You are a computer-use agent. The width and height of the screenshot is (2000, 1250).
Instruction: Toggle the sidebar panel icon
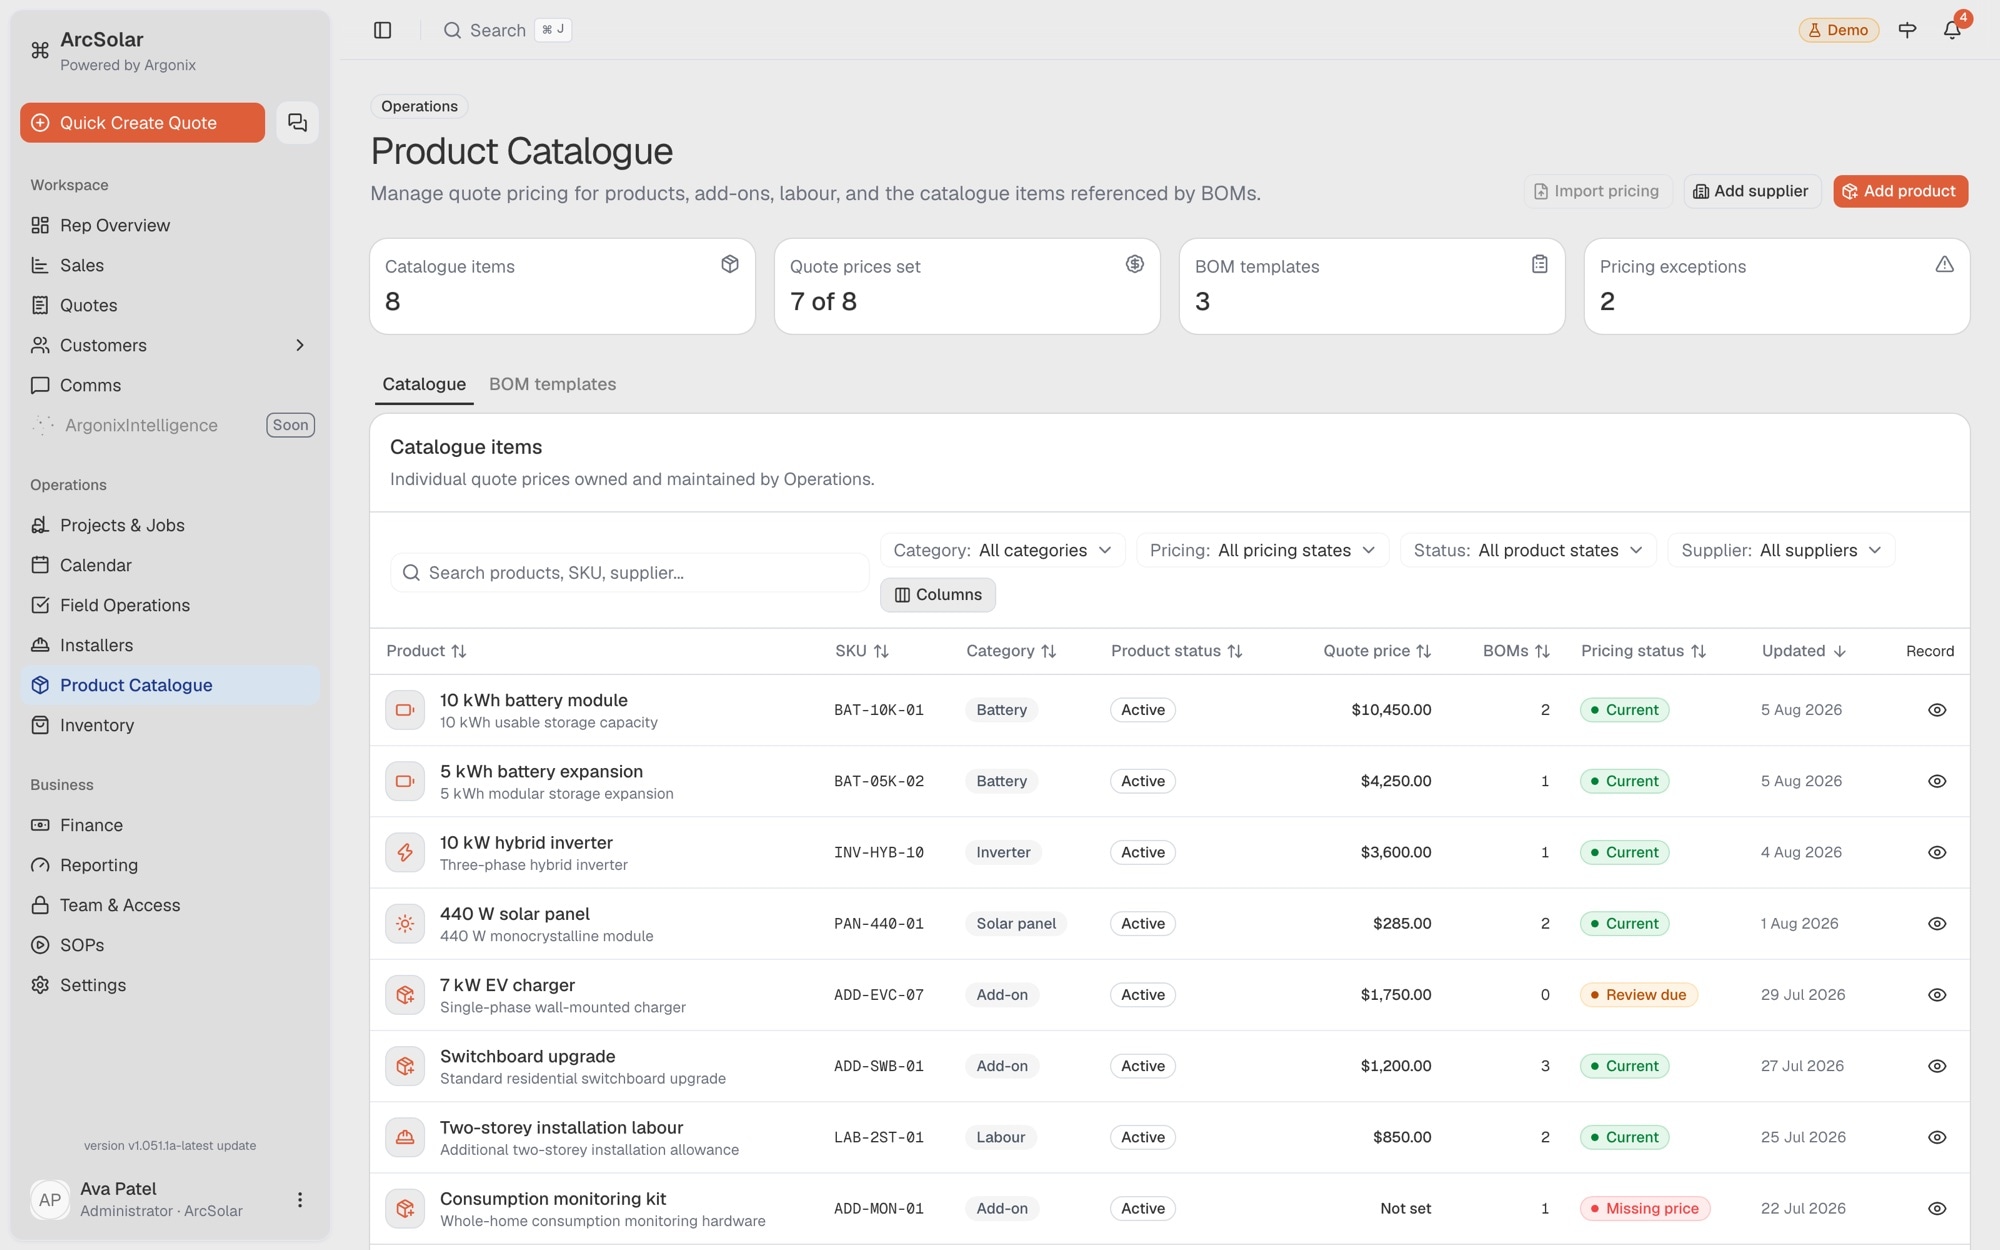click(x=382, y=30)
